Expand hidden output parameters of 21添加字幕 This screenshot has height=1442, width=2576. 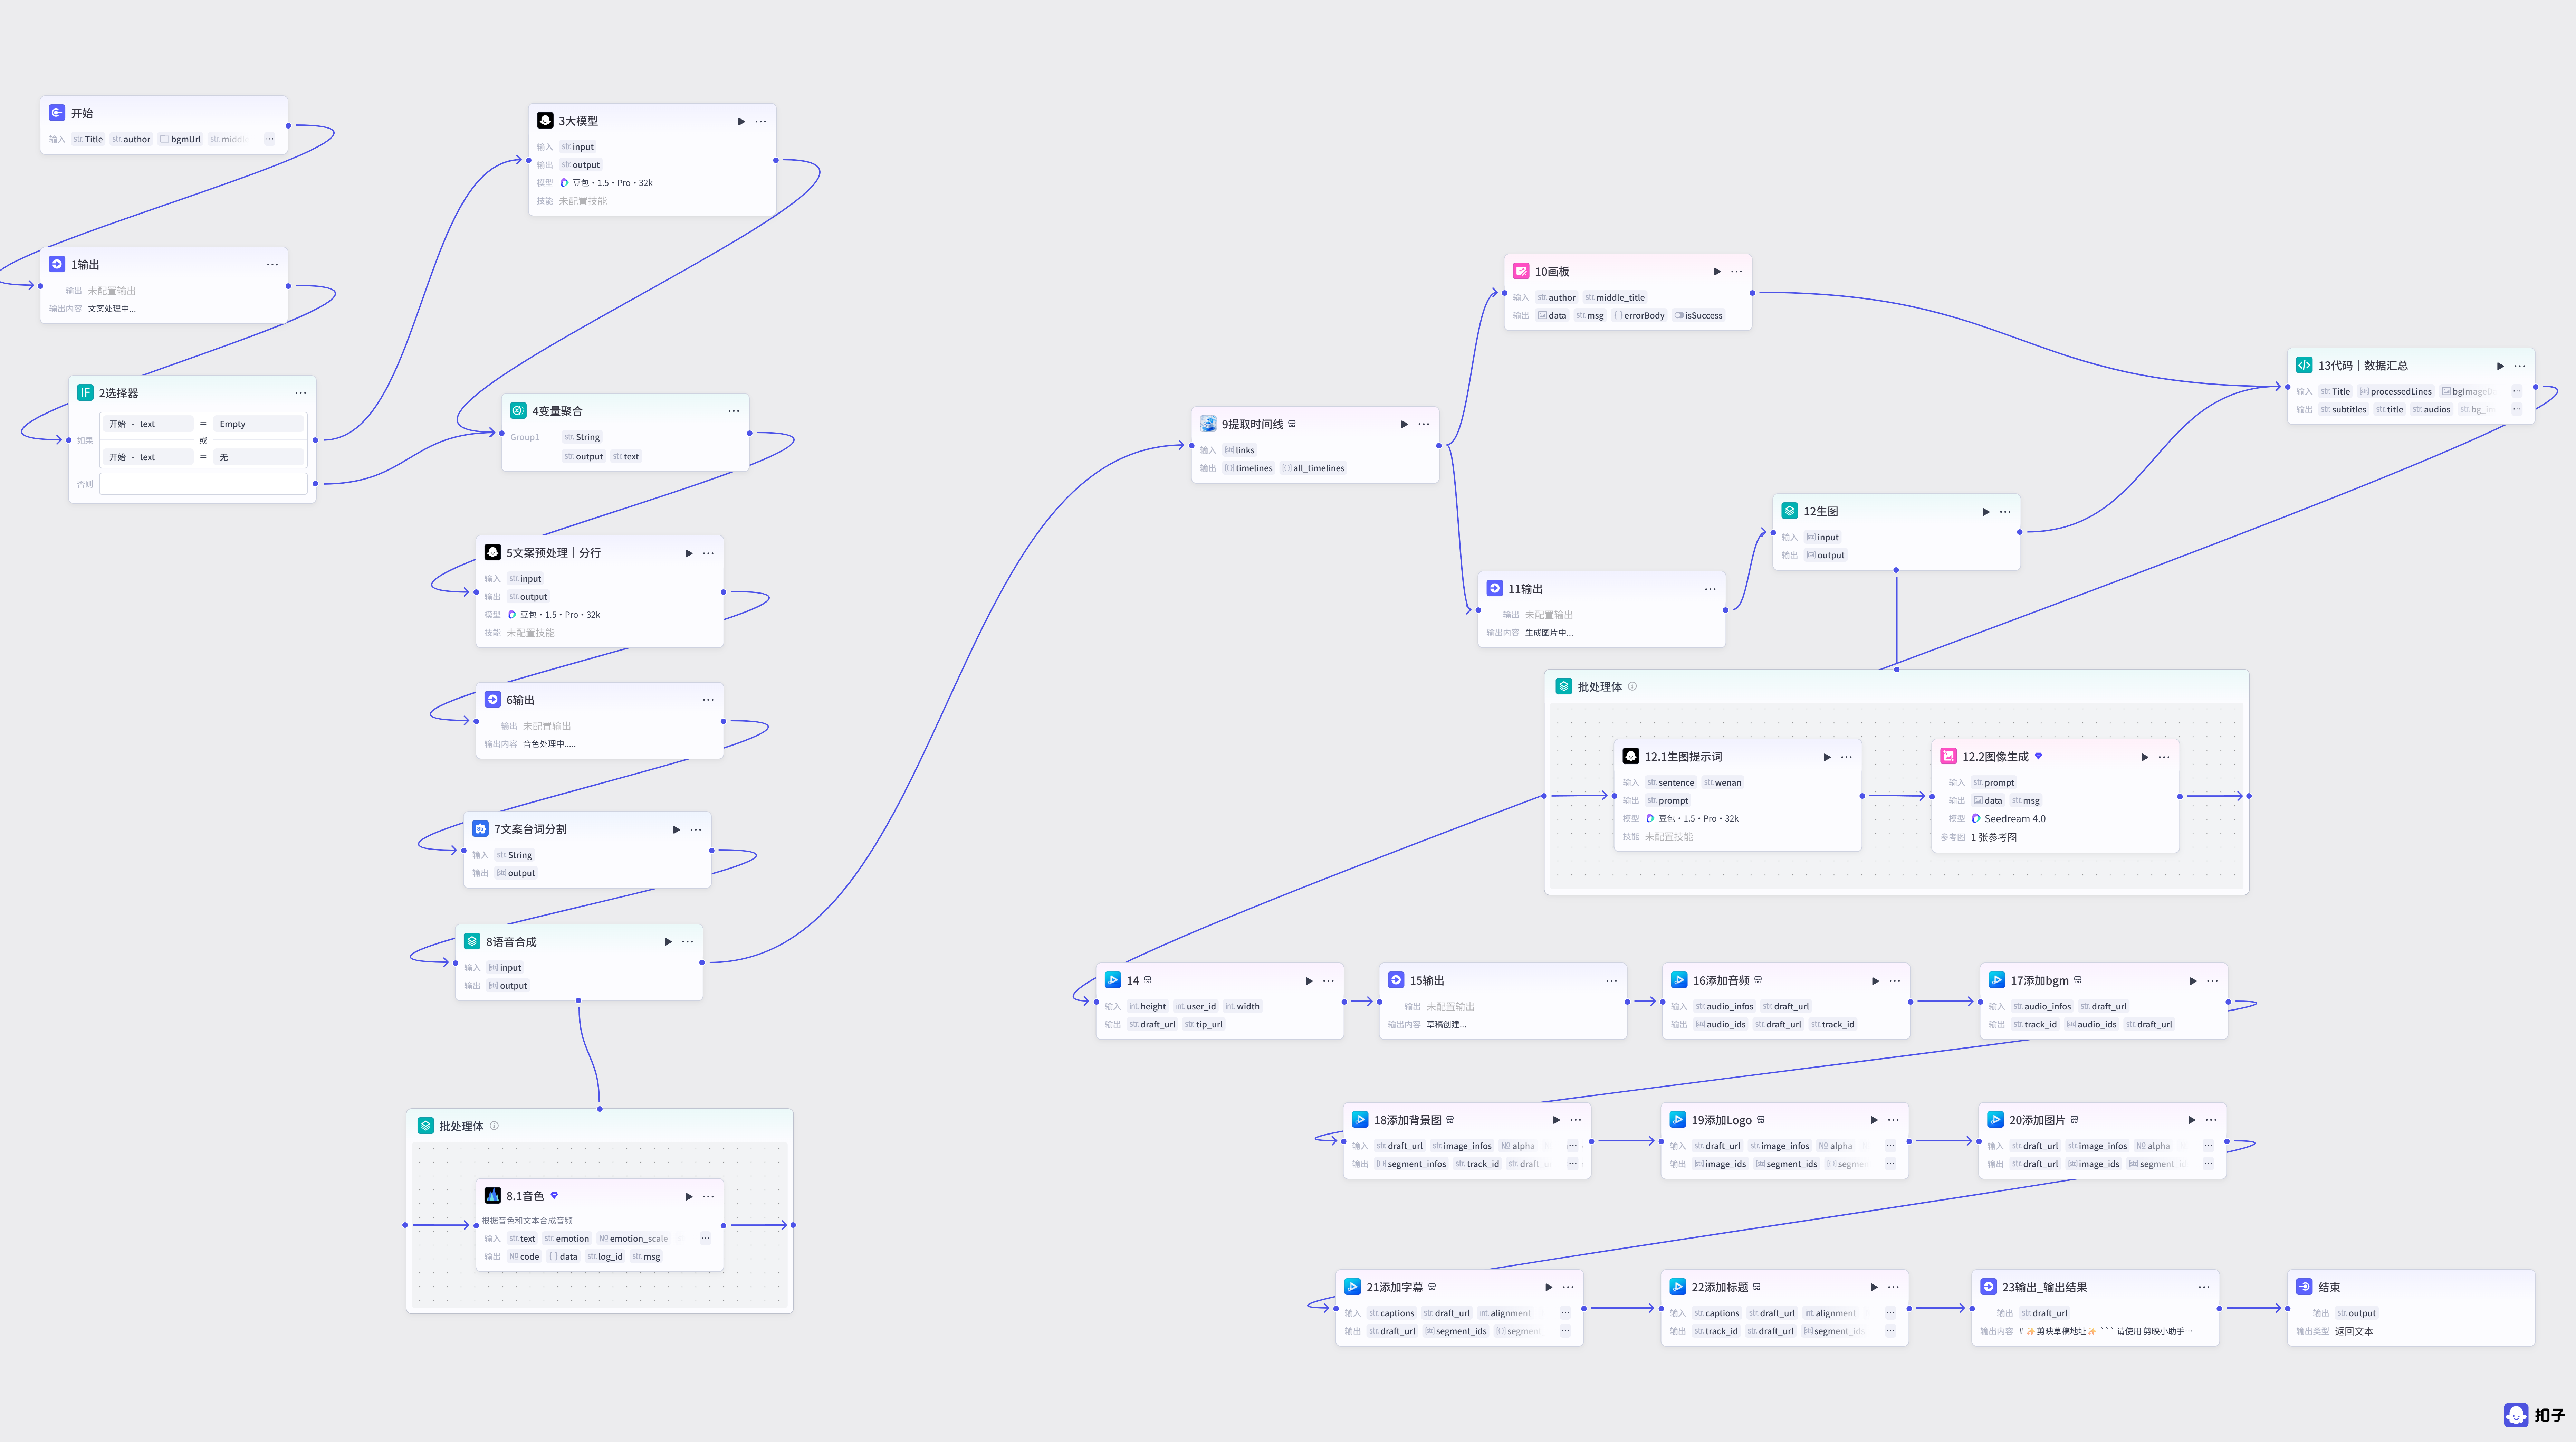[1565, 1331]
